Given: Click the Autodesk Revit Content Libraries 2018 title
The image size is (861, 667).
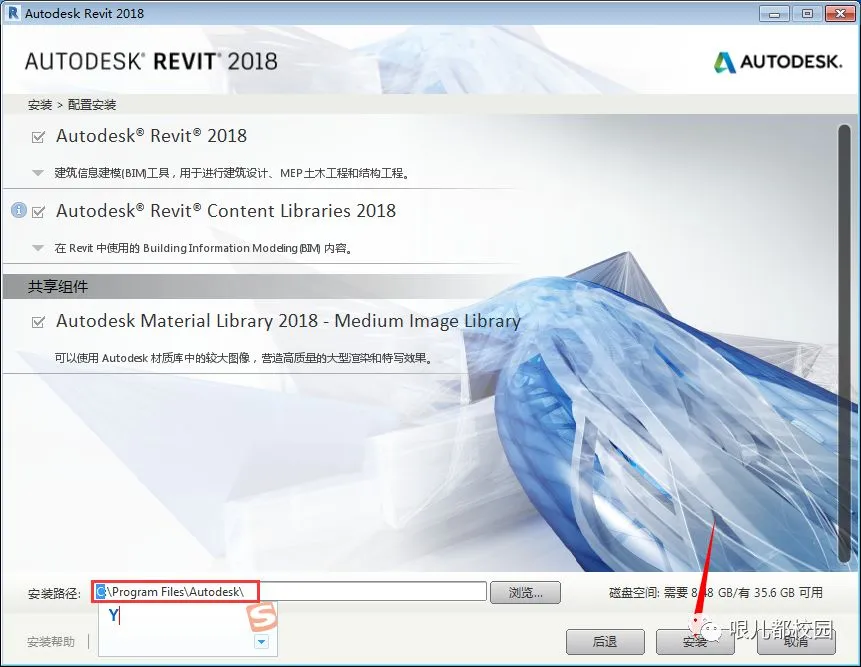Looking at the screenshot, I should [226, 210].
